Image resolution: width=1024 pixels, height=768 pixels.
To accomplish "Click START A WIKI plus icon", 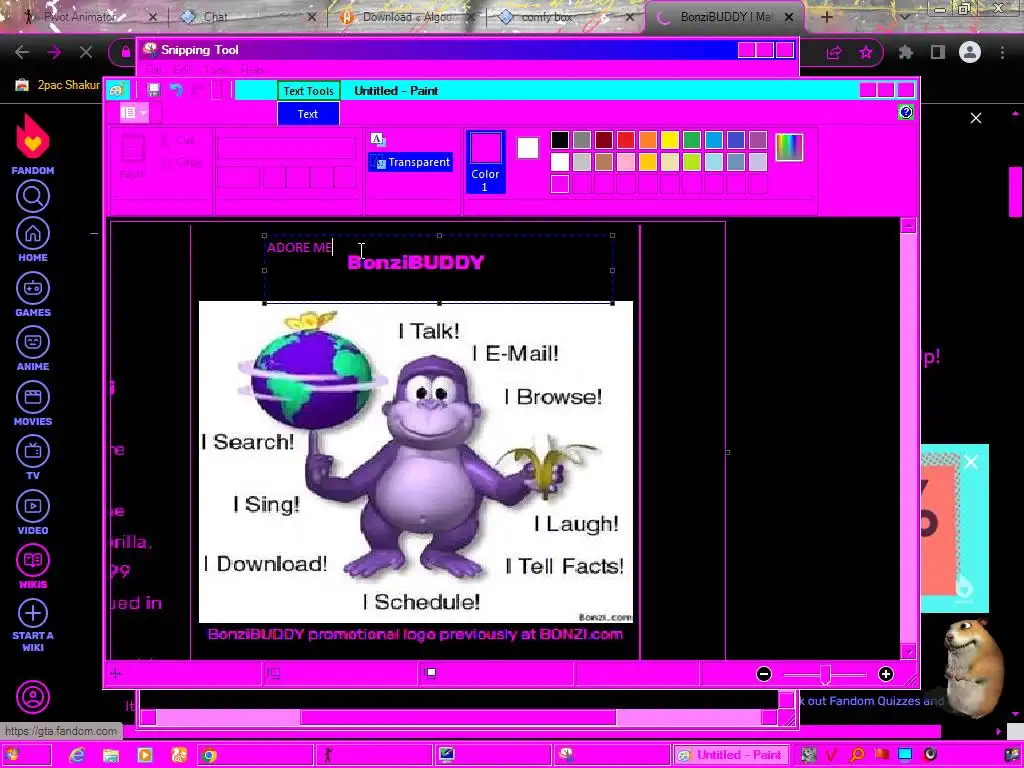I will pyautogui.click(x=33, y=613).
